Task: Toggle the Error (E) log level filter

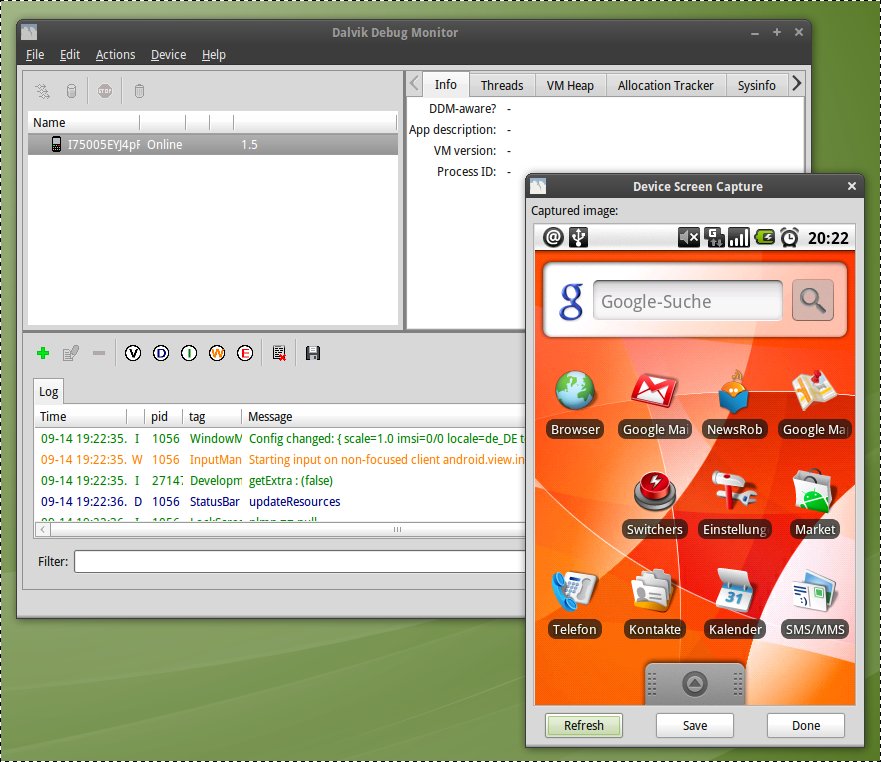Action: [x=245, y=353]
